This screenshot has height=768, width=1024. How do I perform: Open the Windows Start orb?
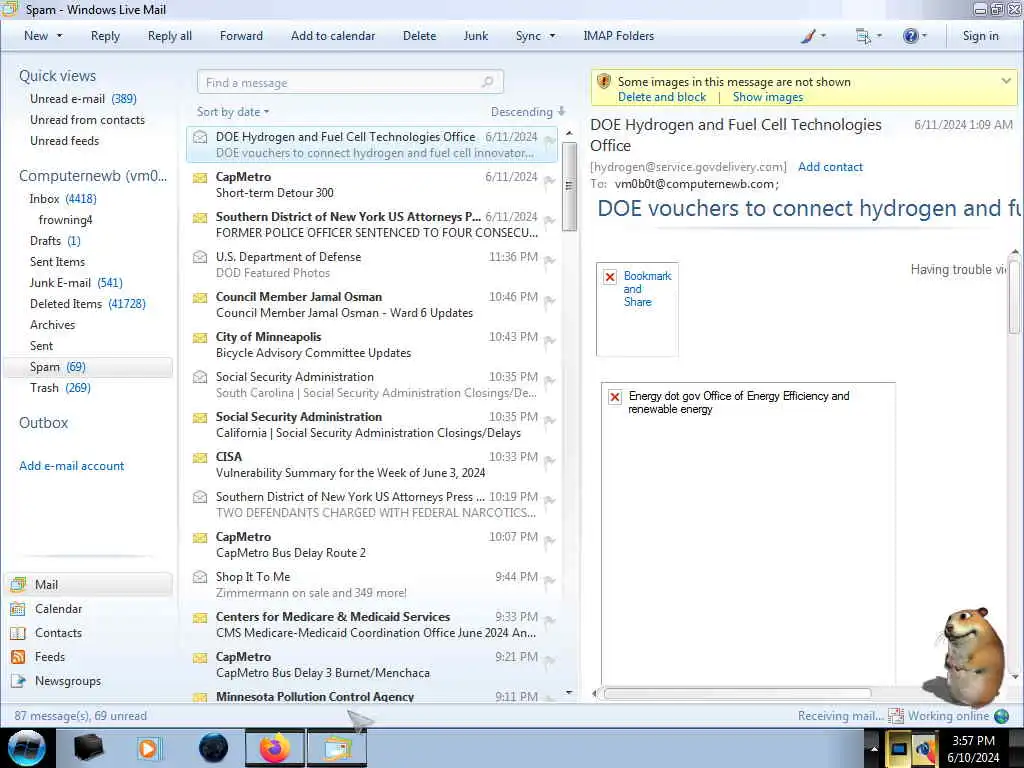point(27,748)
